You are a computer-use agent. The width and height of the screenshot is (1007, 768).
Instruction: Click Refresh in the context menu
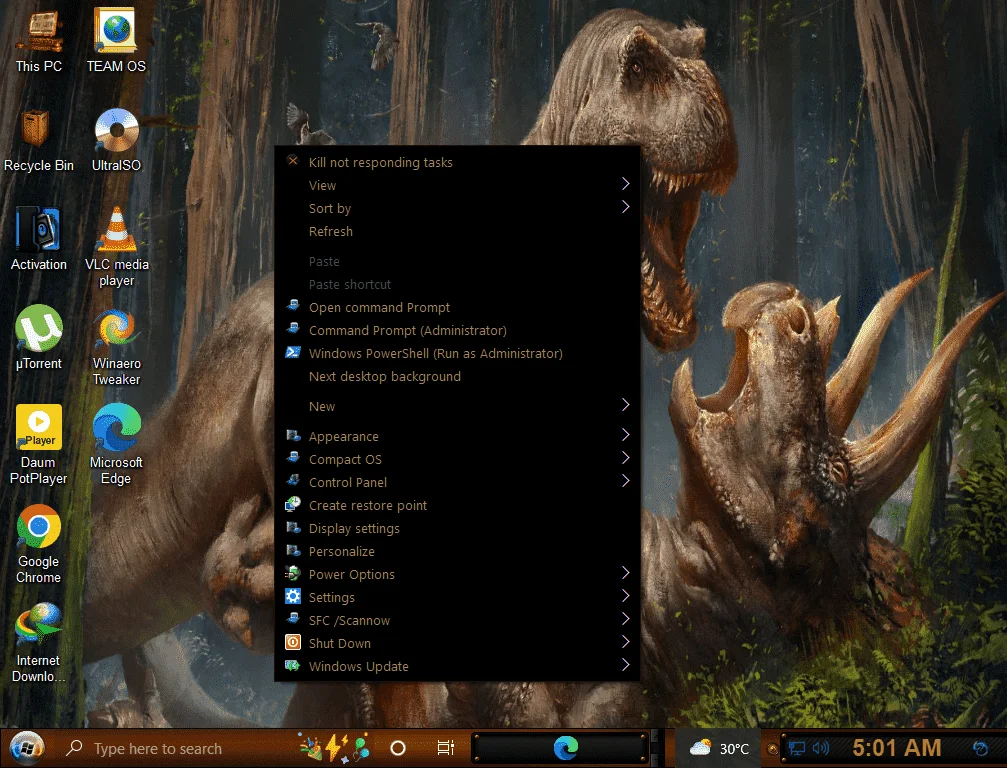[457, 231]
